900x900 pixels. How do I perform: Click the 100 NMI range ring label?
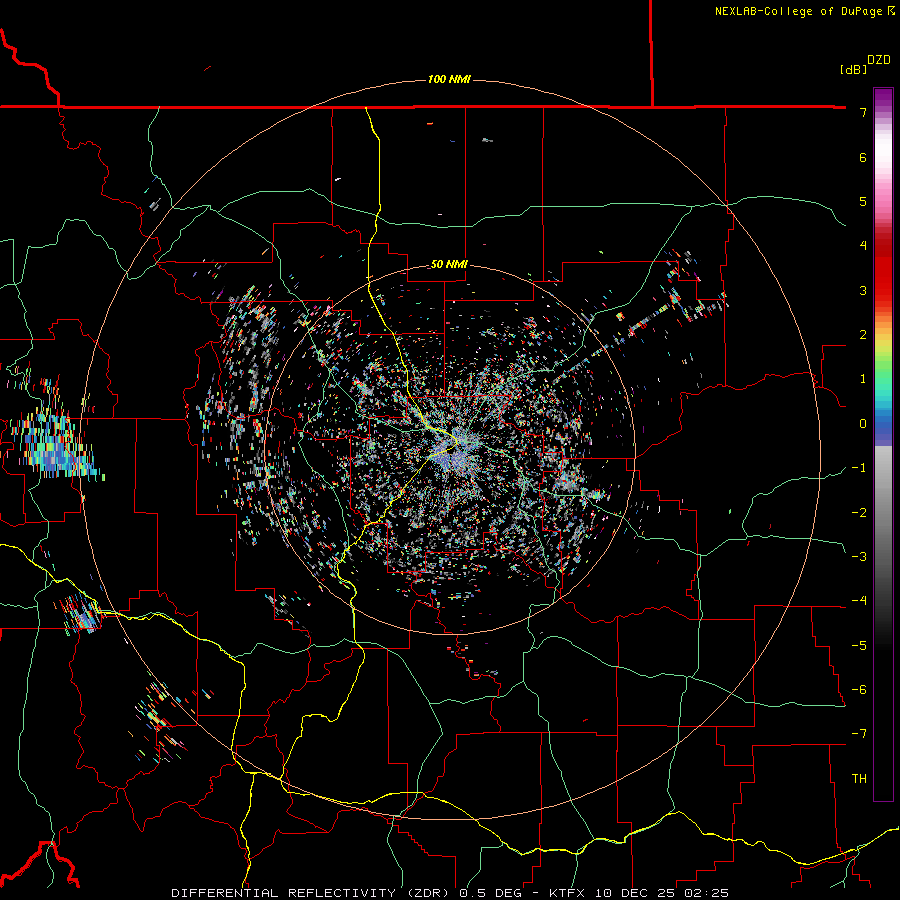pos(449,79)
